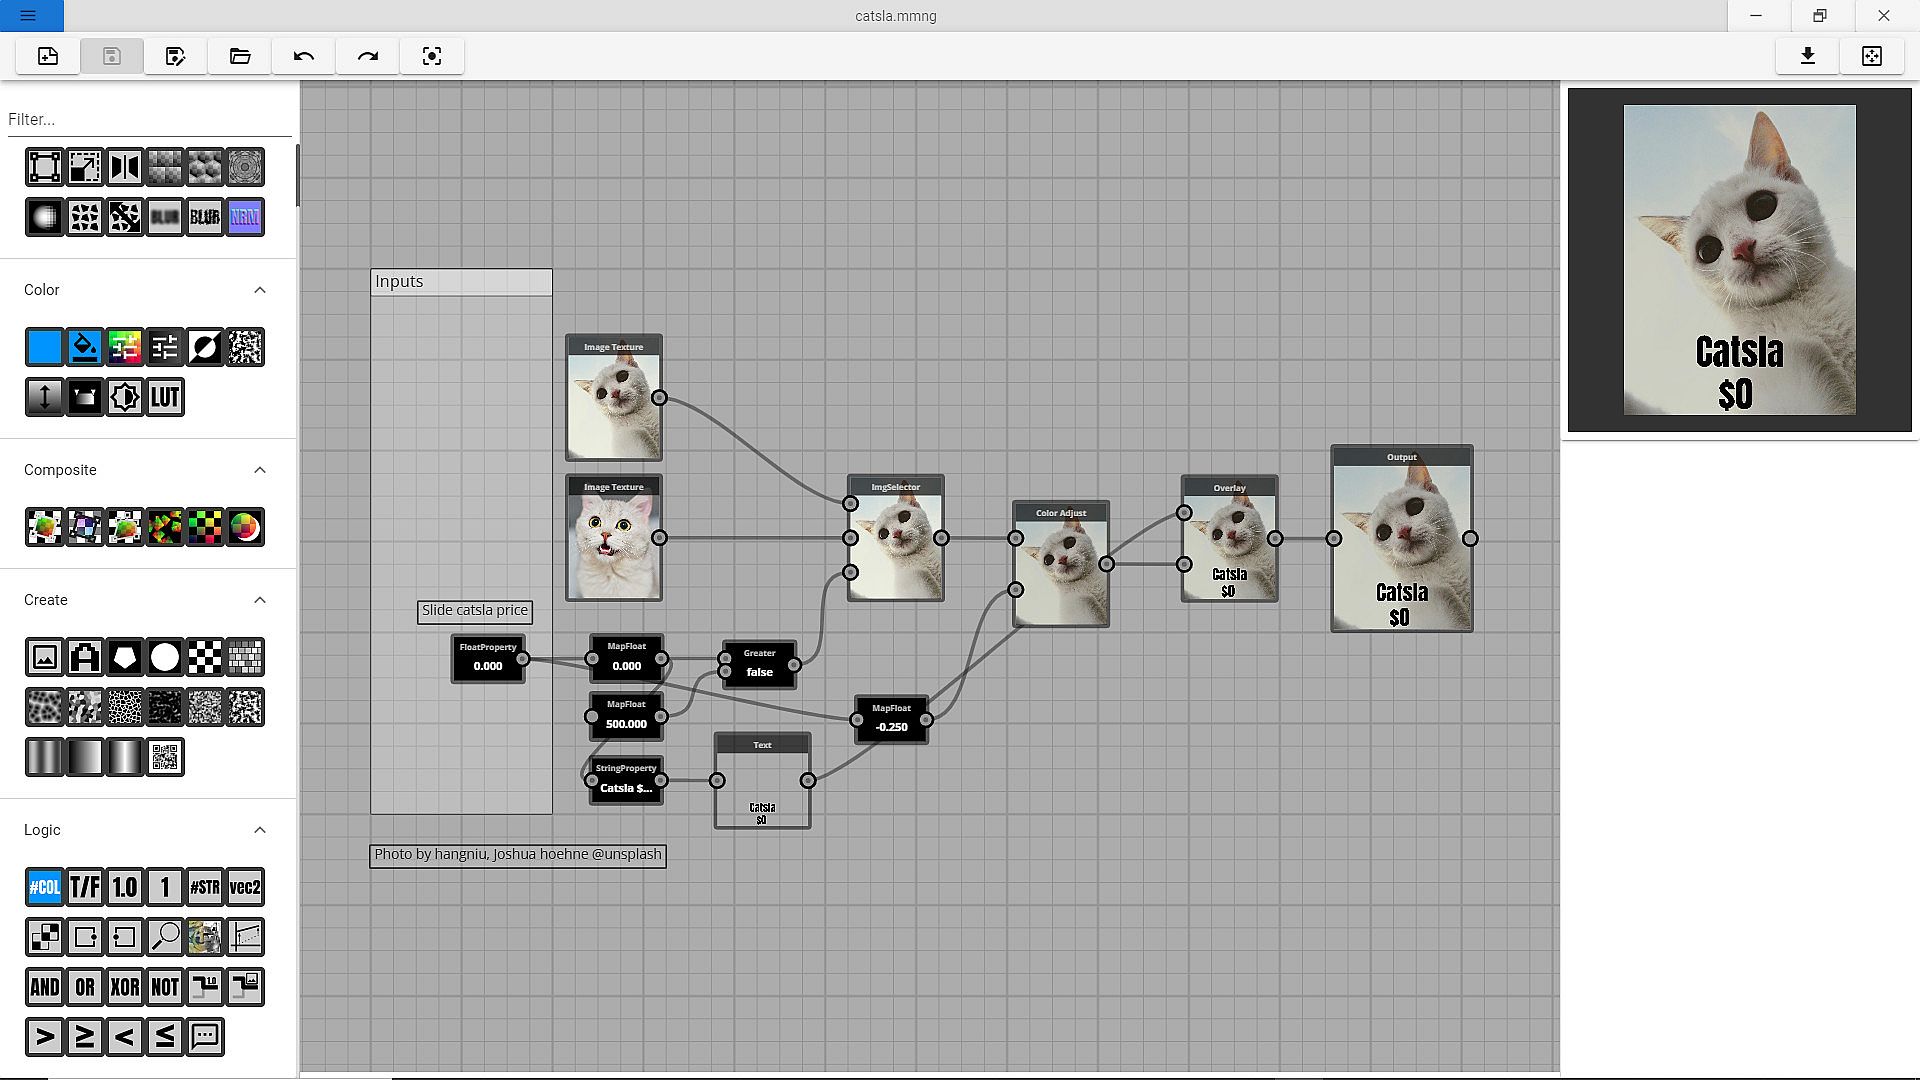Click the download export icon
Viewport: 1920px width, 1080px height.
1807,56
